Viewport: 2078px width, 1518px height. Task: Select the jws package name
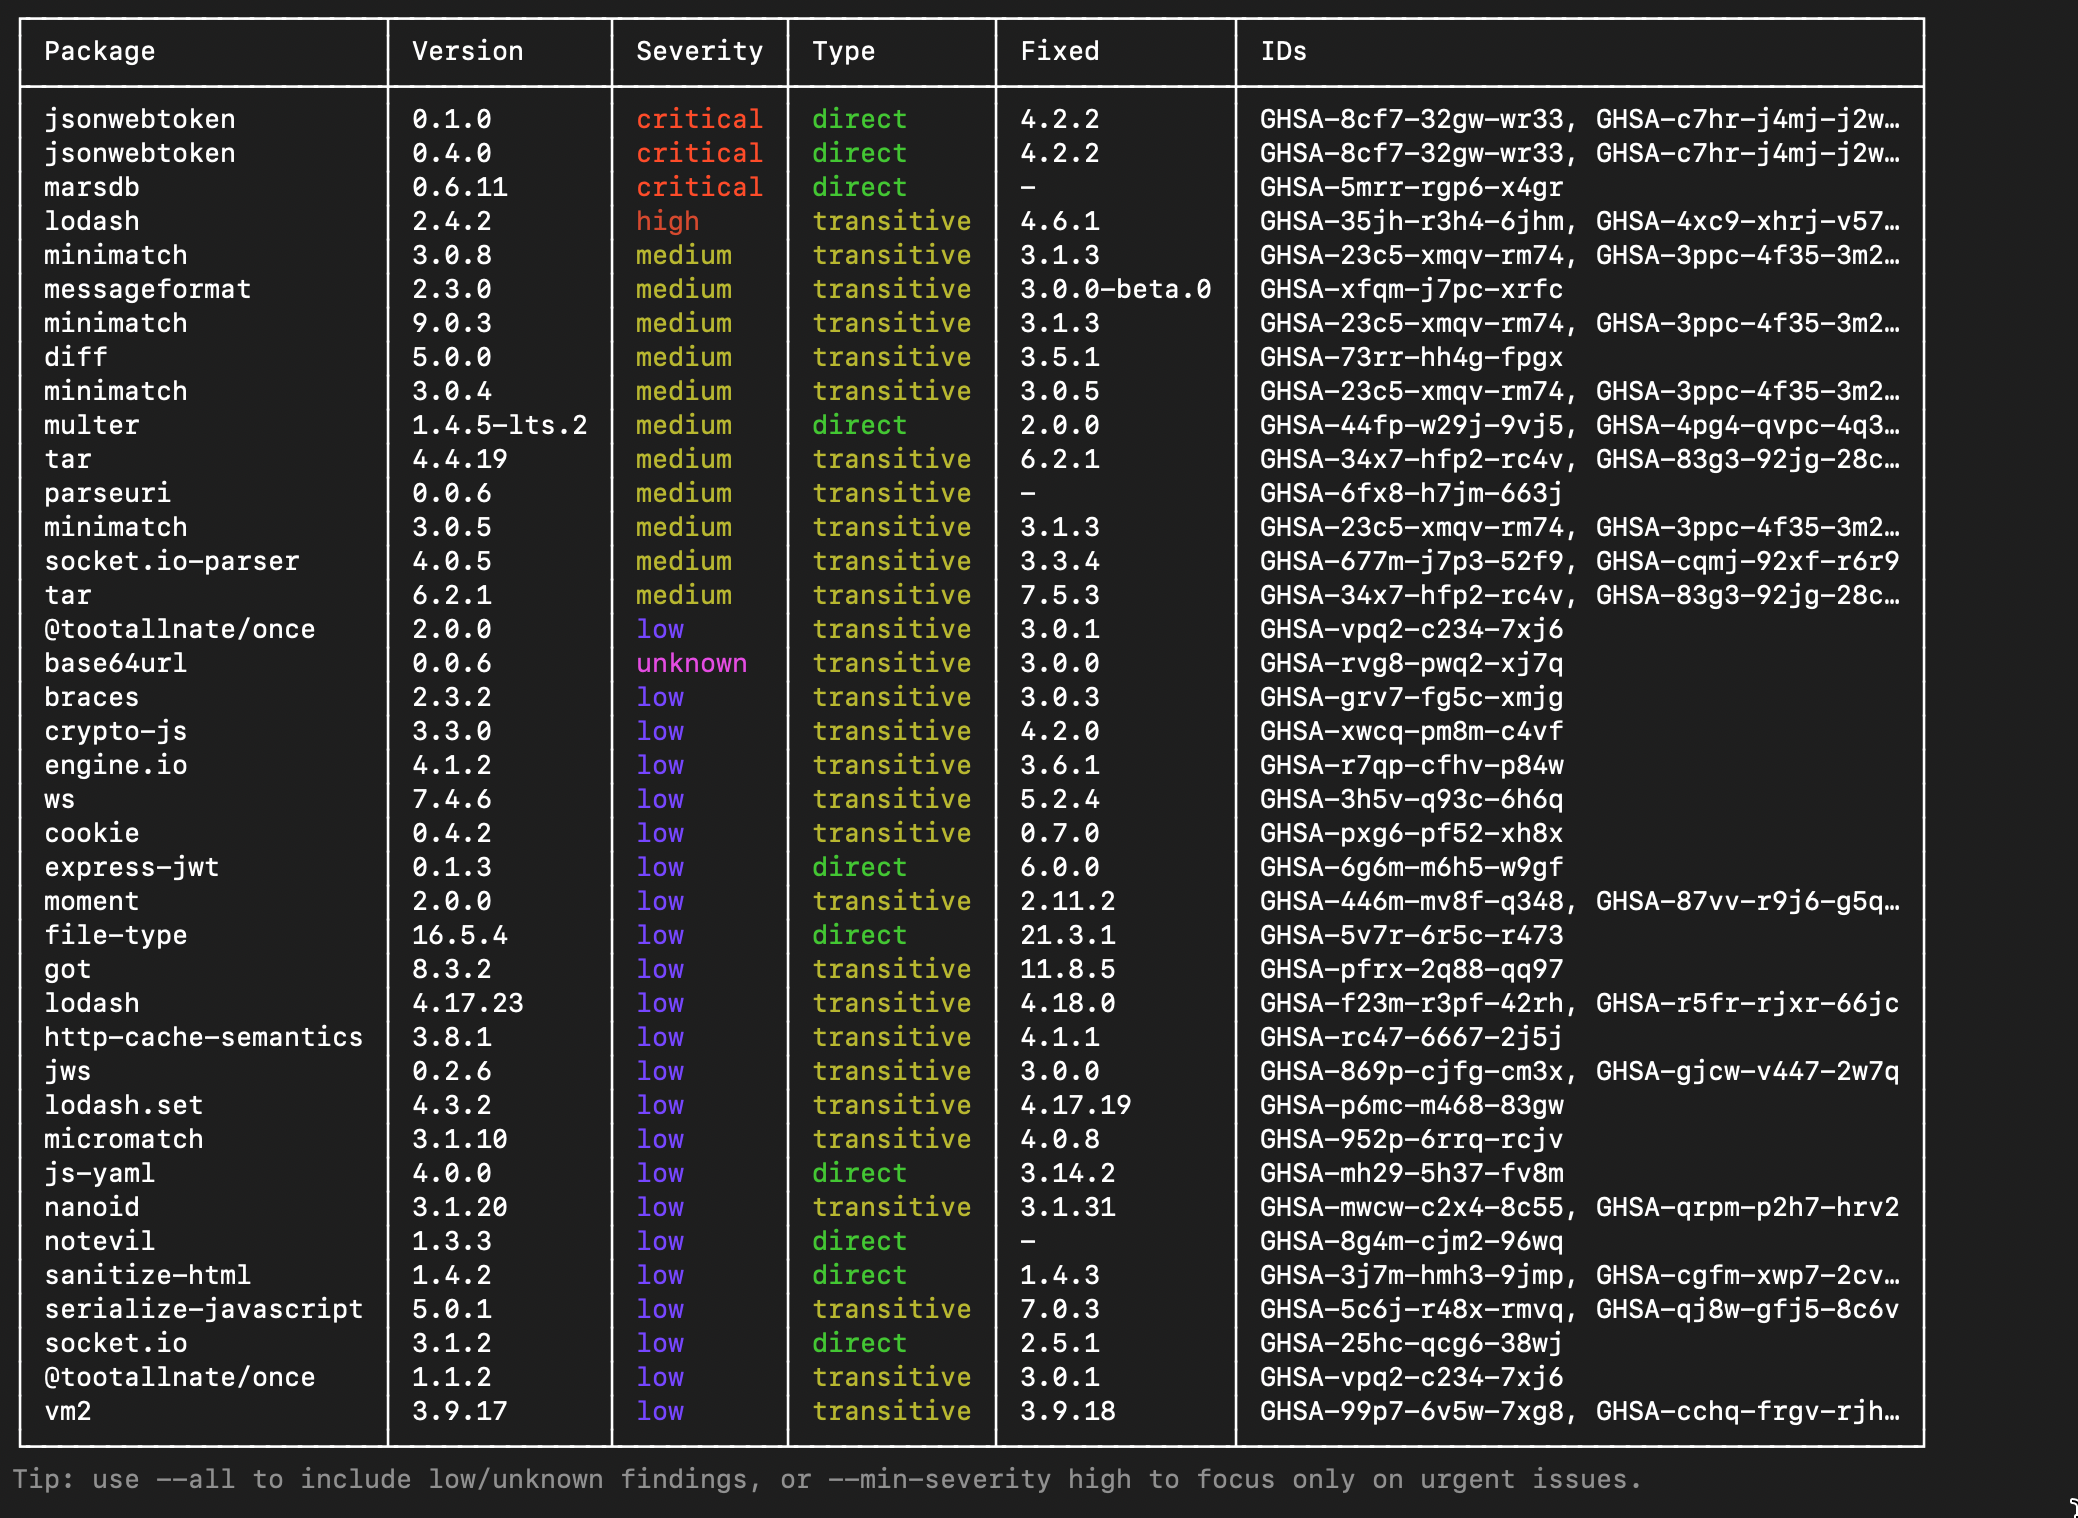(x=68, y=1071)
